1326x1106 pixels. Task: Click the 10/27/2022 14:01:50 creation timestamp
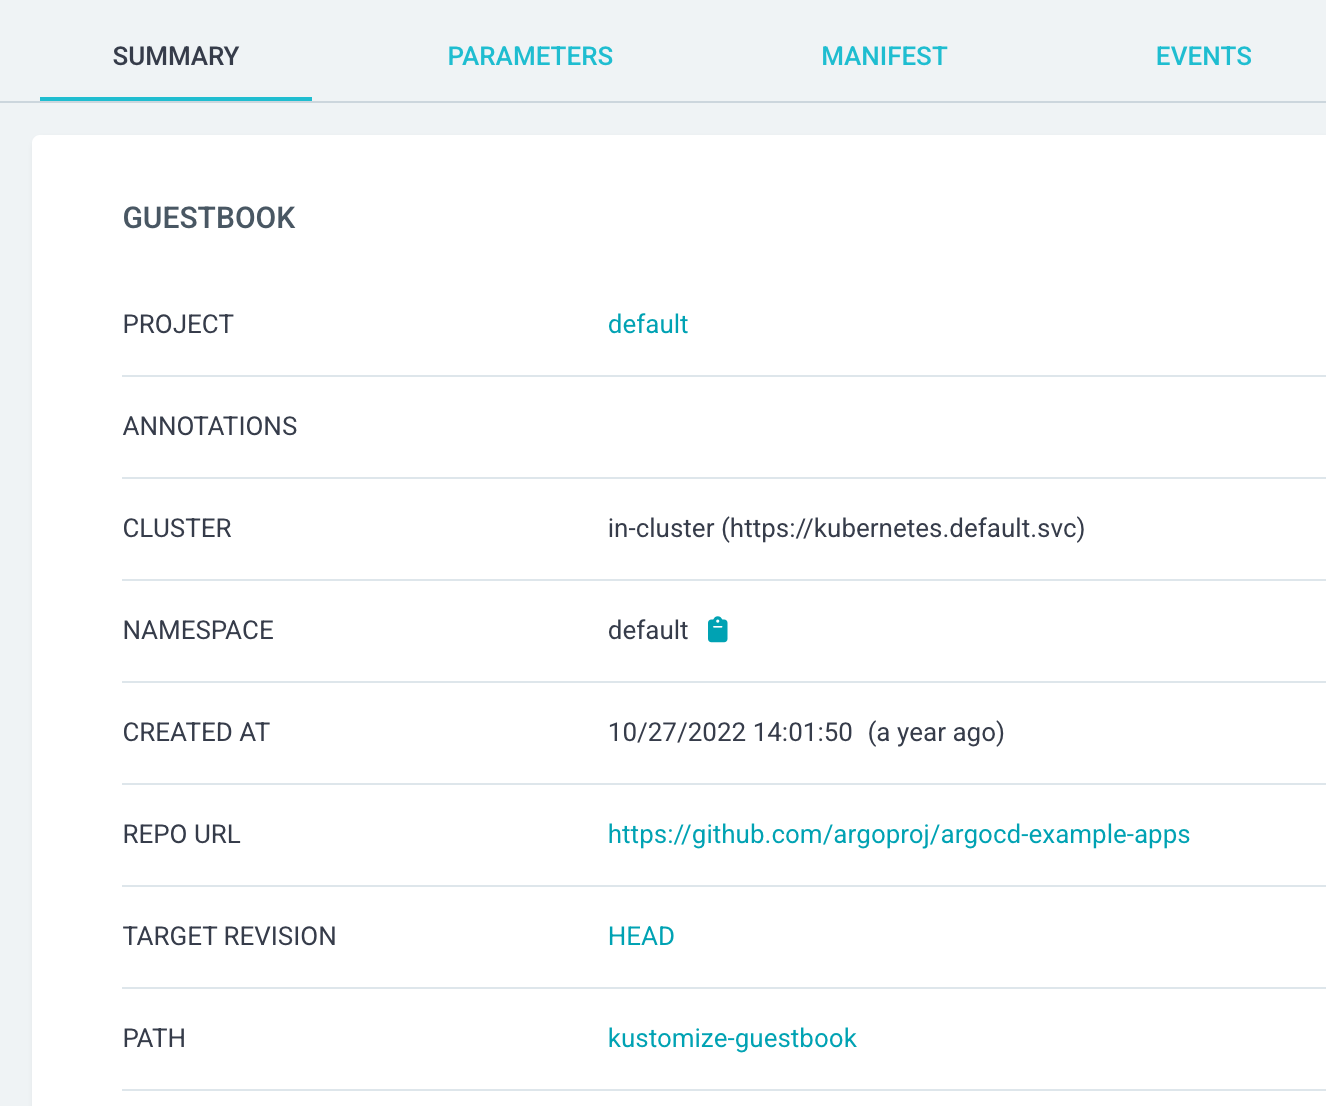point(730,732)
